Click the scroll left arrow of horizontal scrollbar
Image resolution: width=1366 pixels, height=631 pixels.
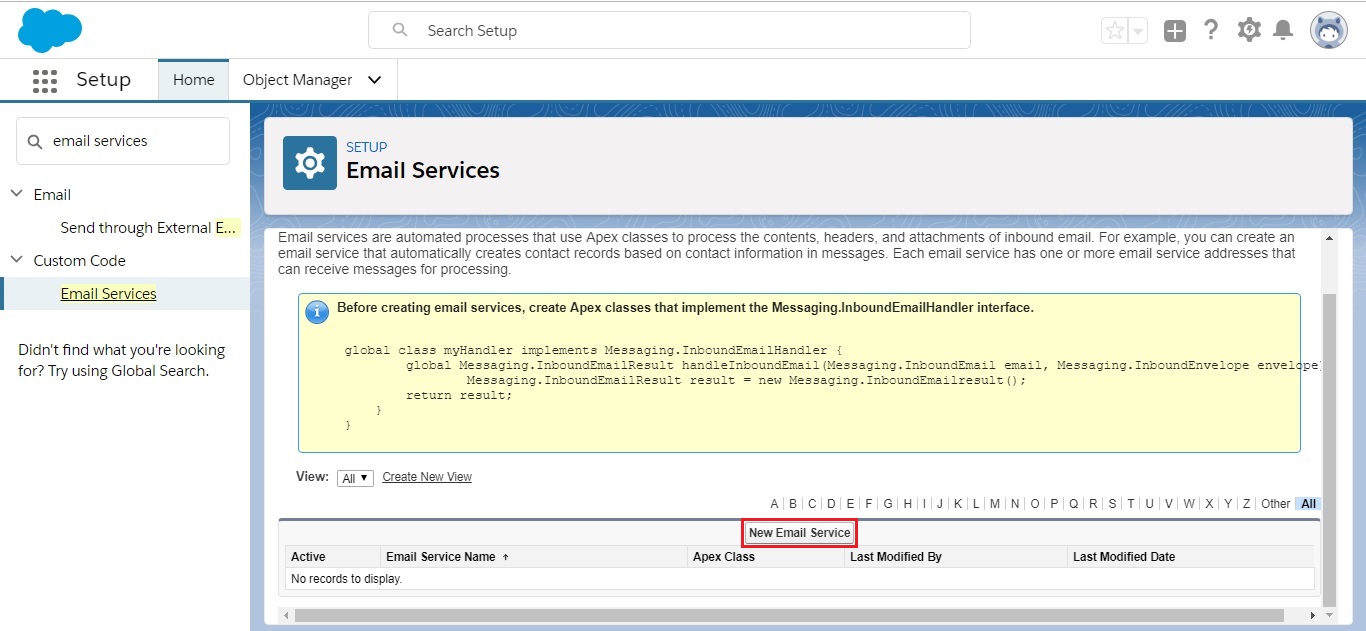click(x=287, y=615)
